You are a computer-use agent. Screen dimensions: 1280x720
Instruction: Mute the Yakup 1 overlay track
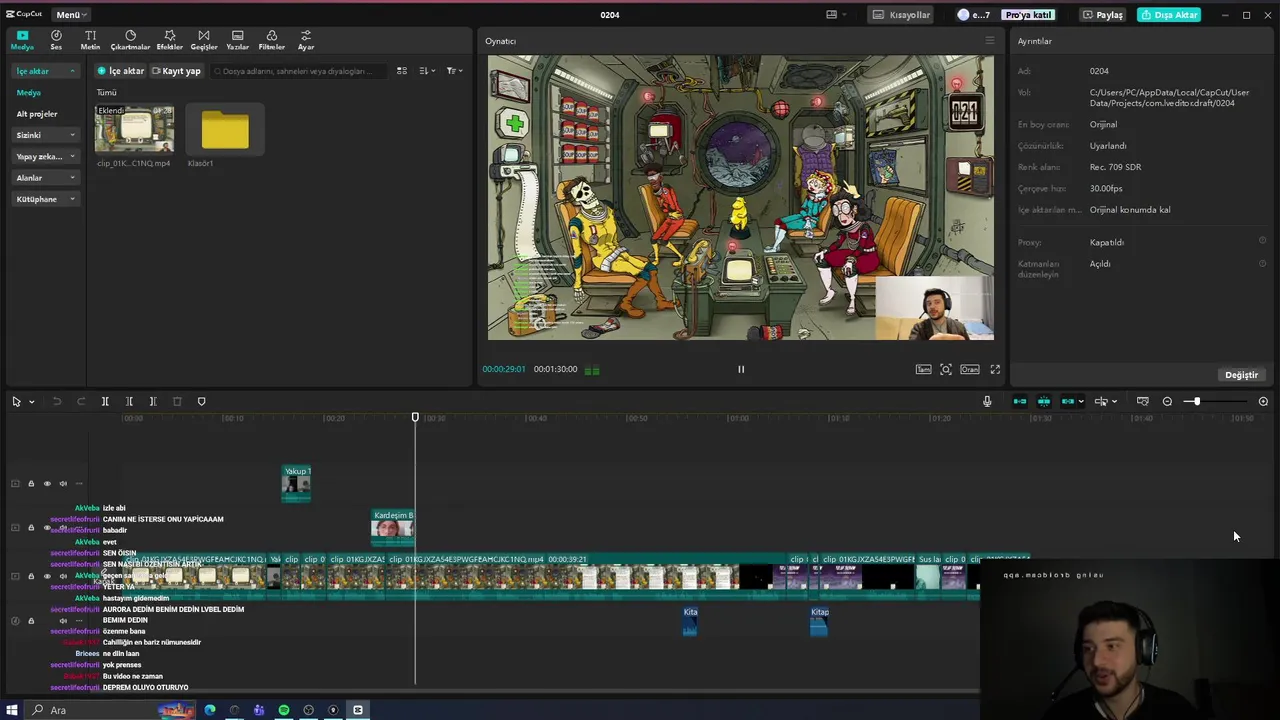tap(63, 483)
